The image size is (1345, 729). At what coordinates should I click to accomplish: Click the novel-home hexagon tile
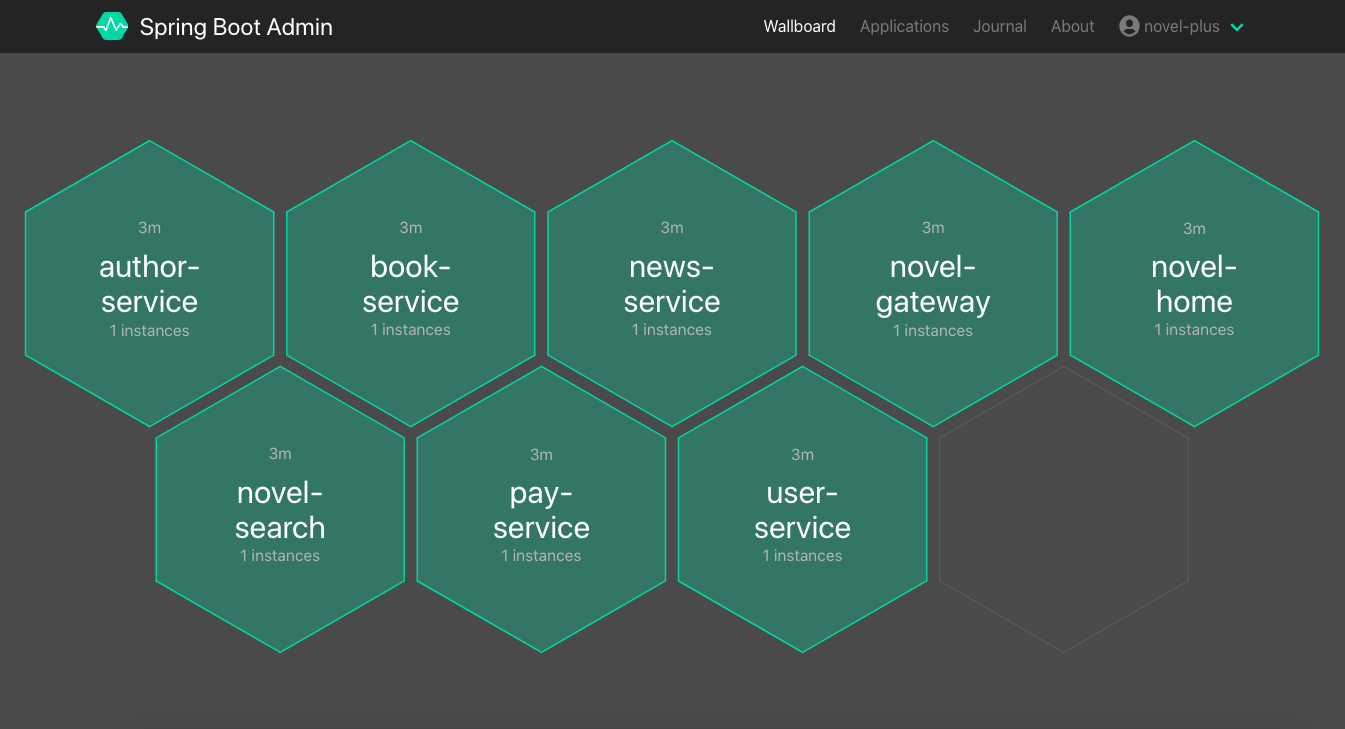[x=1194, y=283]
